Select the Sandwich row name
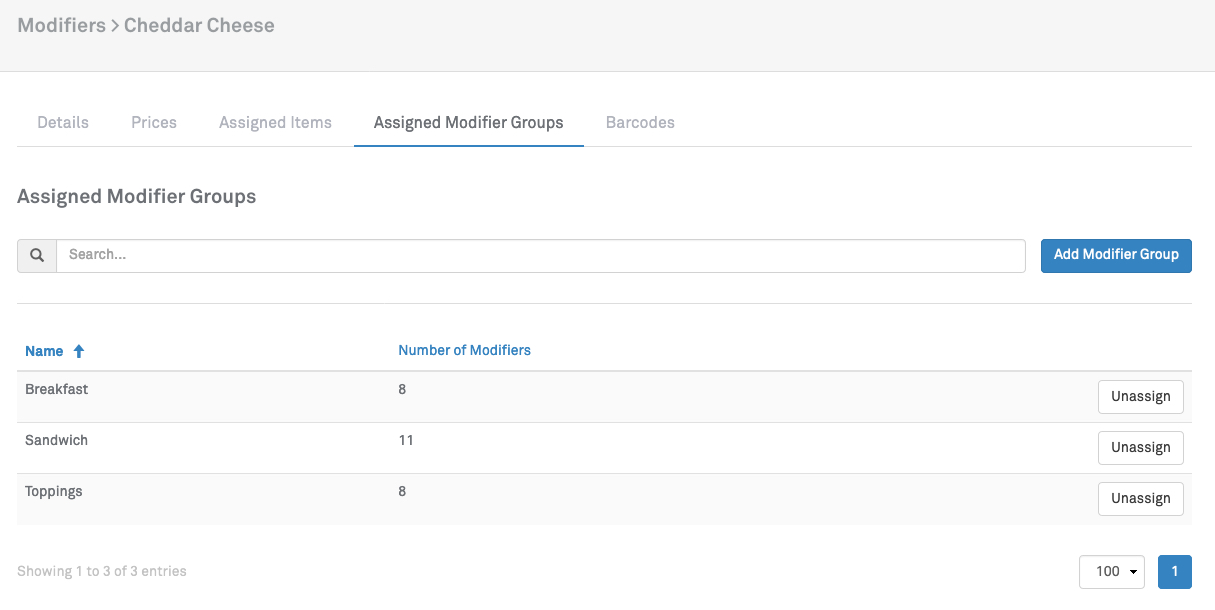This screenshot has width=1215, height=610. point(56,441)
